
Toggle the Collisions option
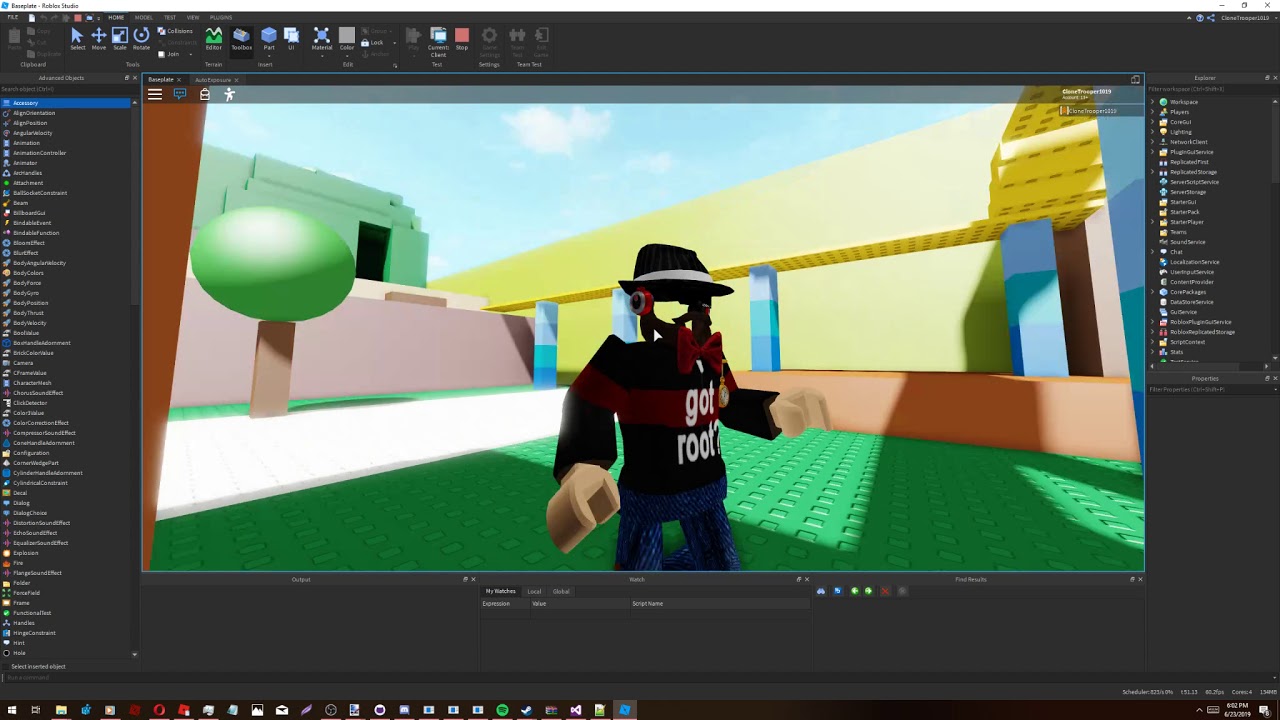[176, 31]
